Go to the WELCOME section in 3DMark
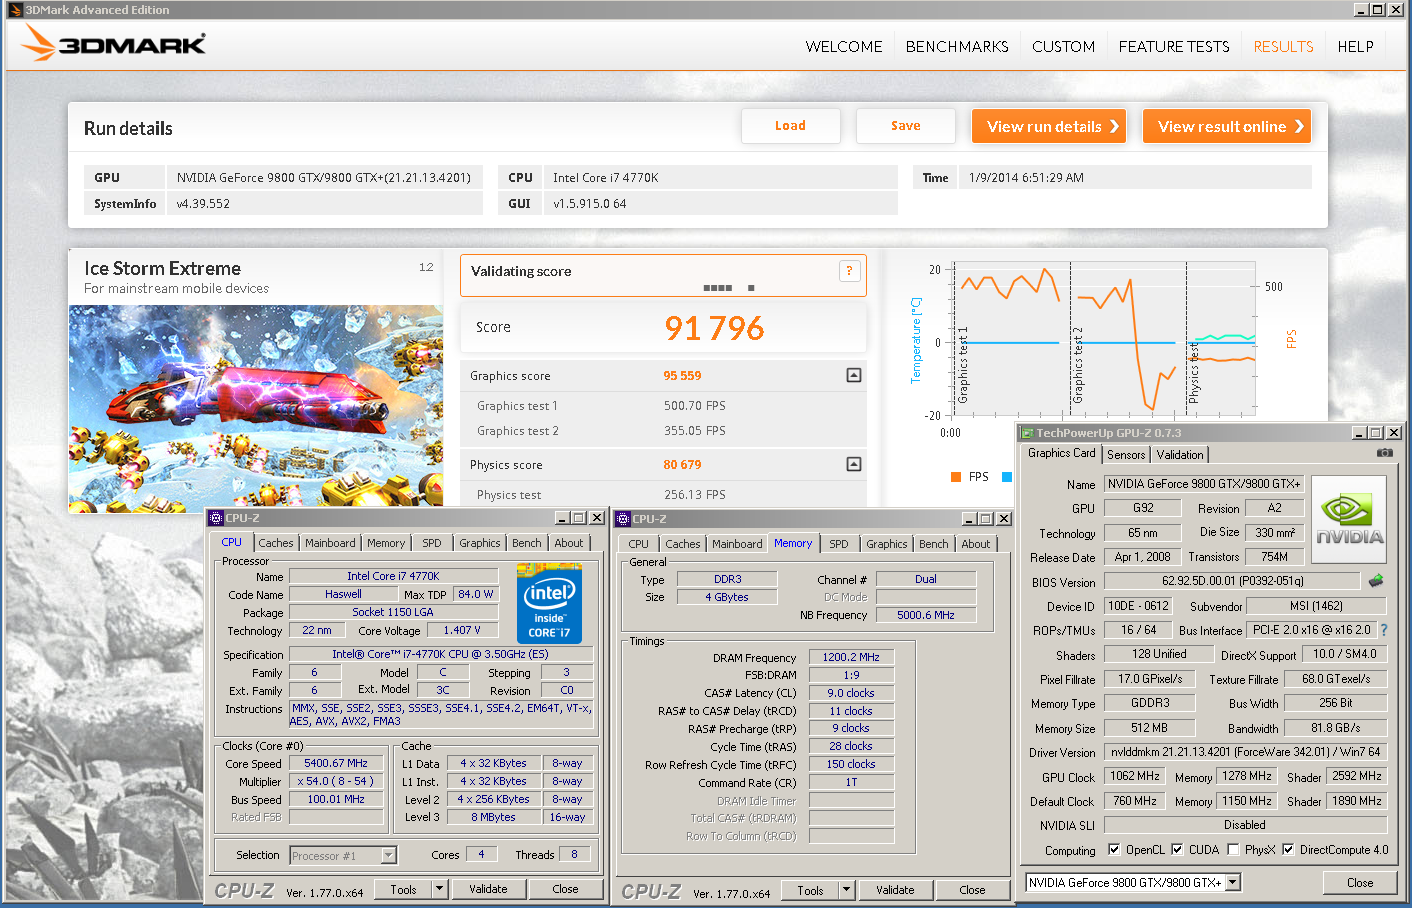The image size is (1412, 908). point(844,46)
